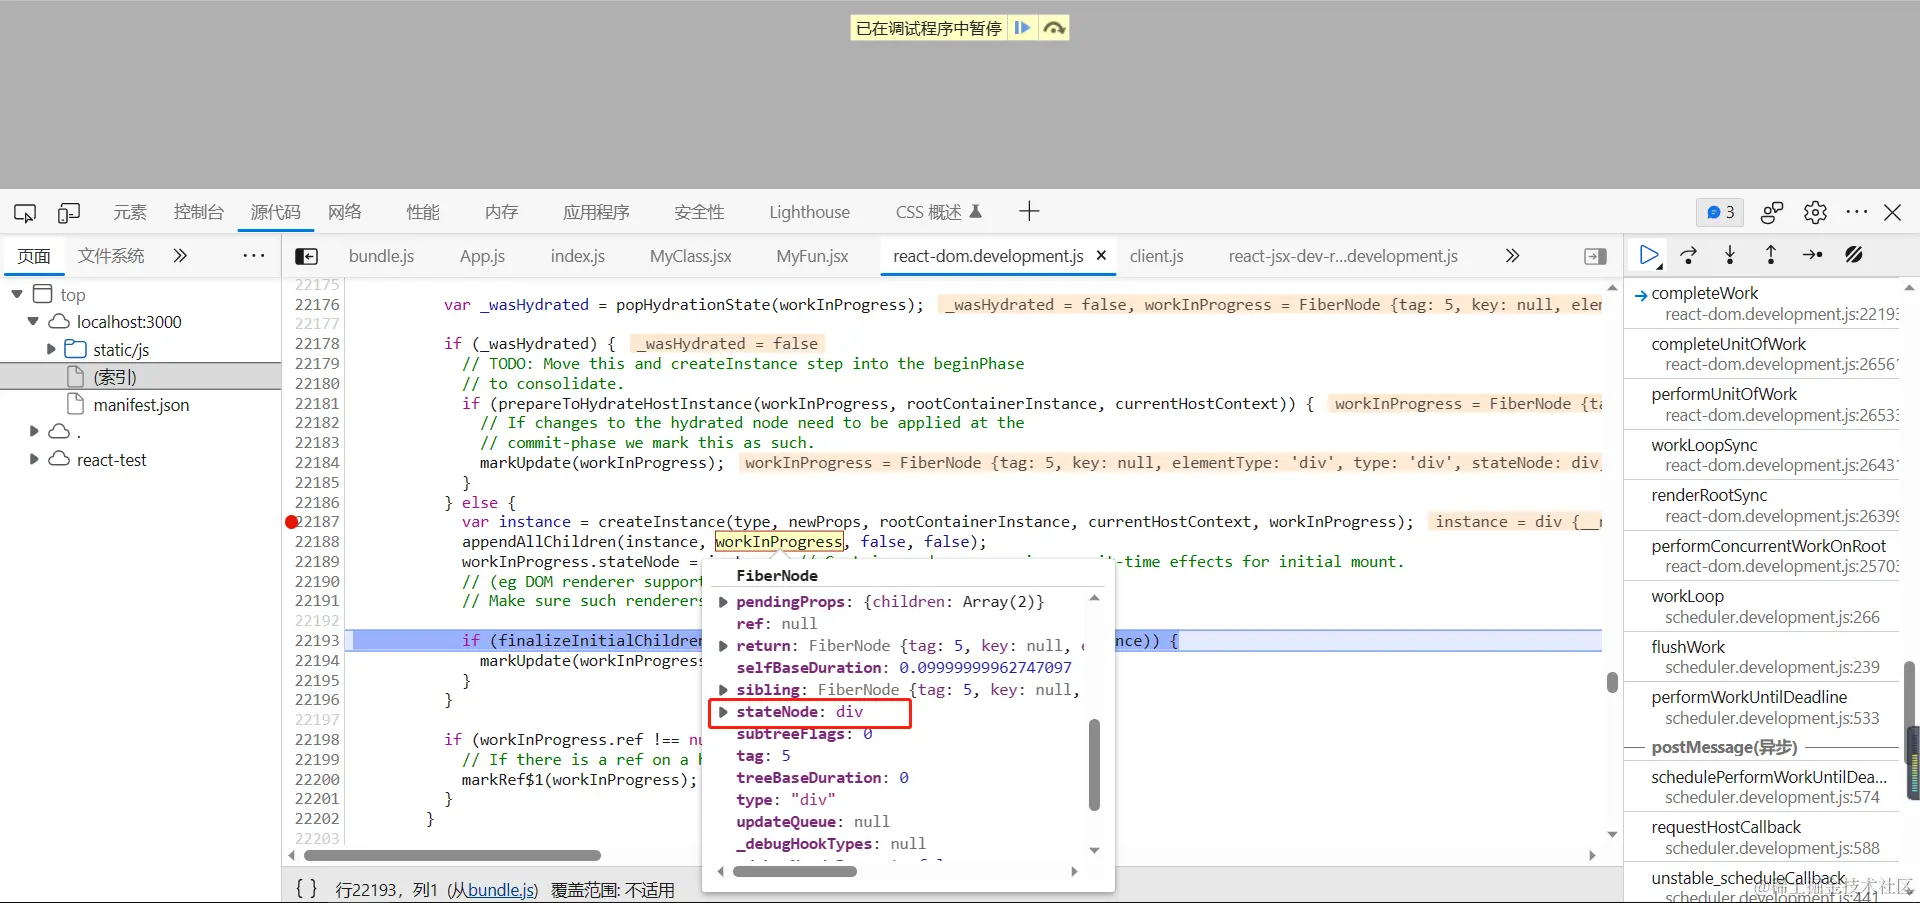Open the 应用程序 tab
The image size is (1920, 903).
pyautogui.click(x=596, y=212)
